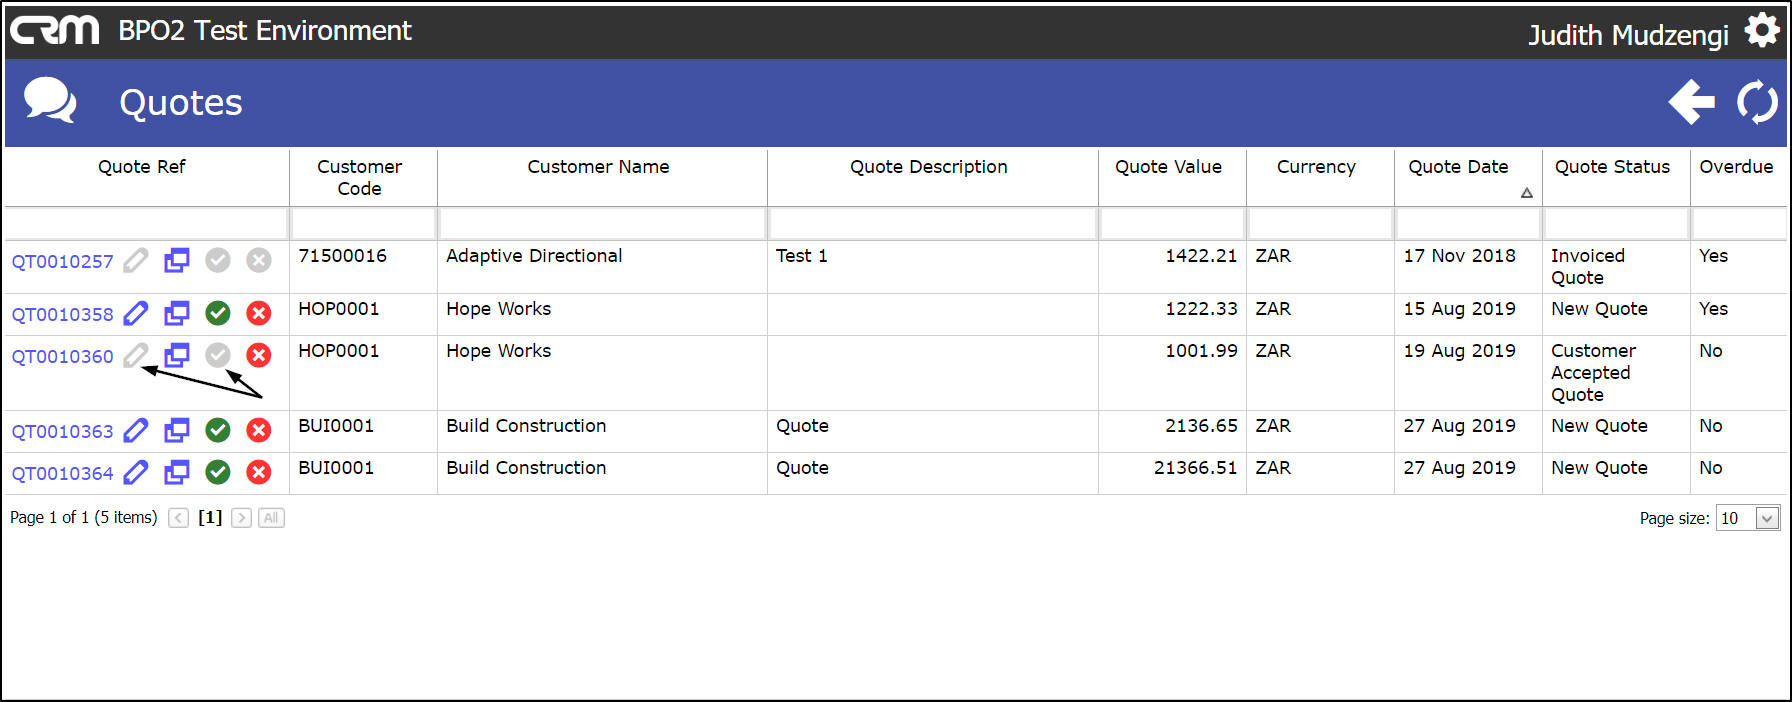
Task: Sort by the Quote Date column
Action: coord(1458,167)
